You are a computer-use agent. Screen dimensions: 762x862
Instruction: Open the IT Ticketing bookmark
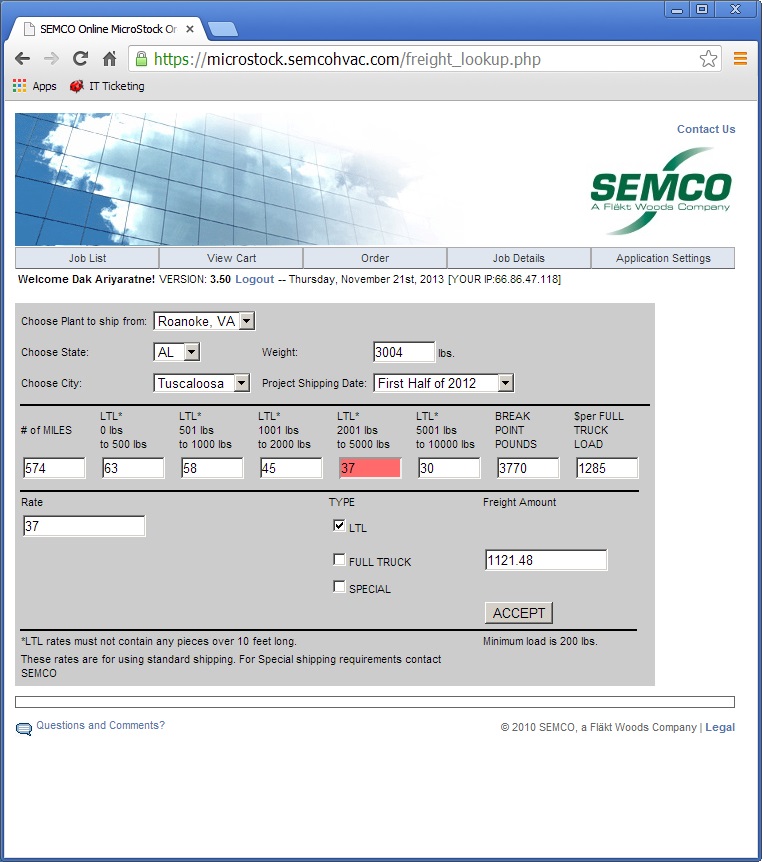(107, 86)
